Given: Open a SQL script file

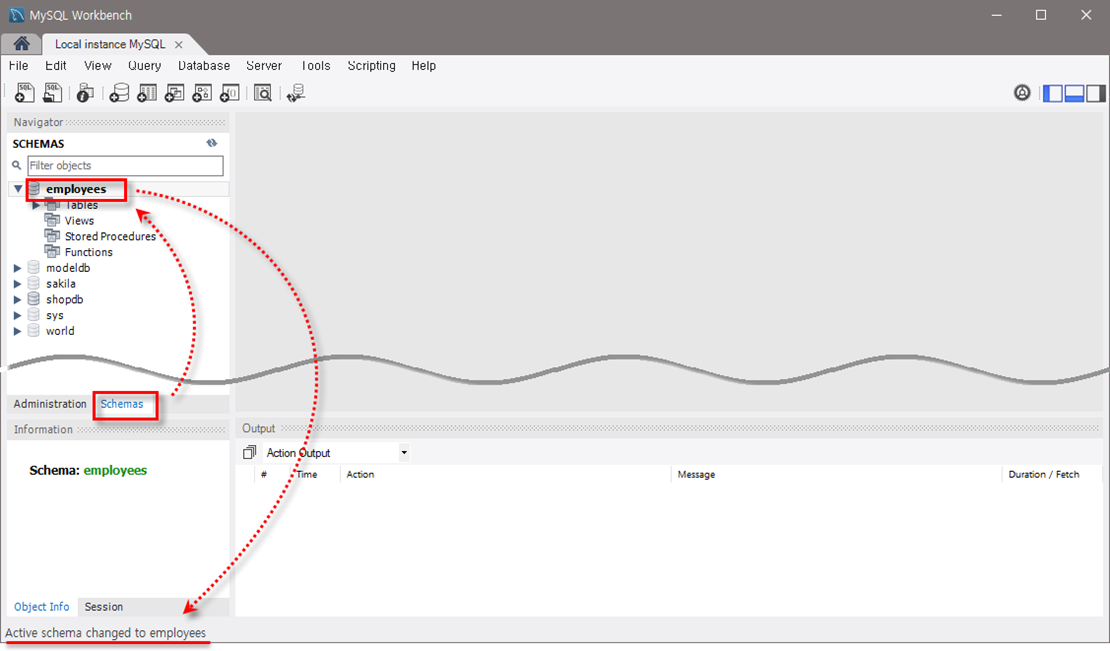Looking at the screenshot, I should pos(52,93).
